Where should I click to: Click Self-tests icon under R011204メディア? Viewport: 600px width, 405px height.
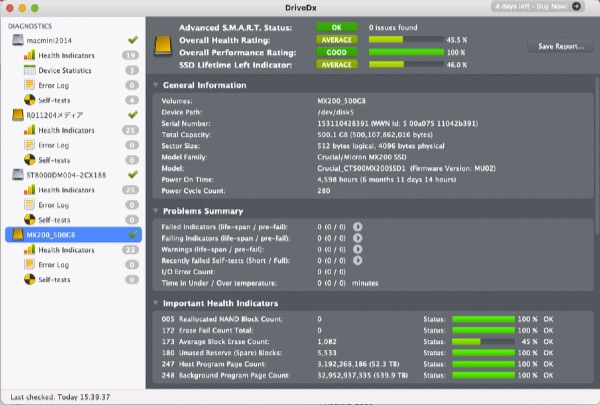(x=29, y=160)
